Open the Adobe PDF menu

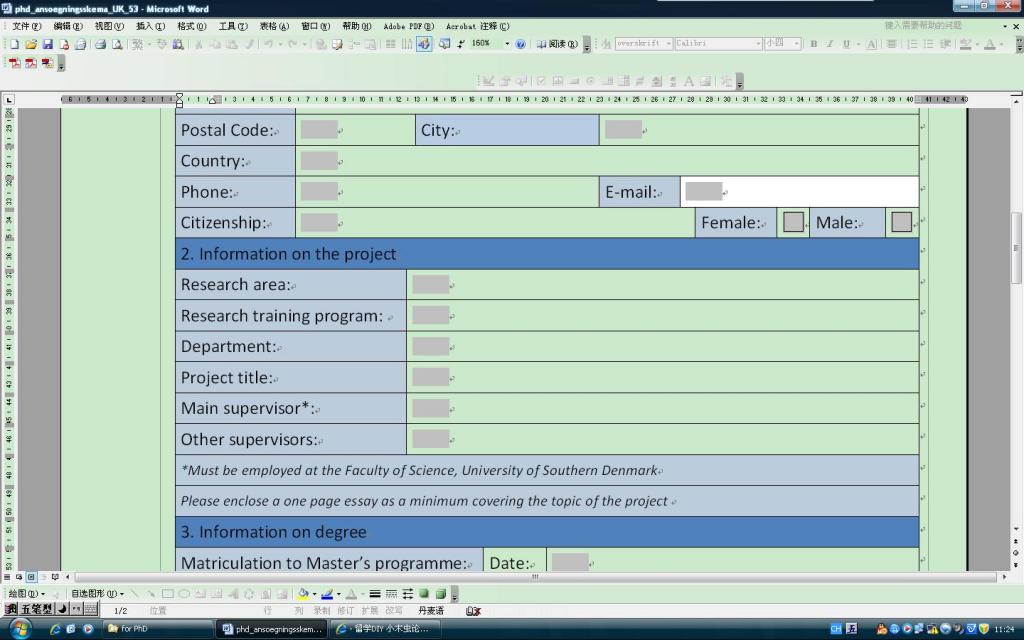click(x=409, y=26)
